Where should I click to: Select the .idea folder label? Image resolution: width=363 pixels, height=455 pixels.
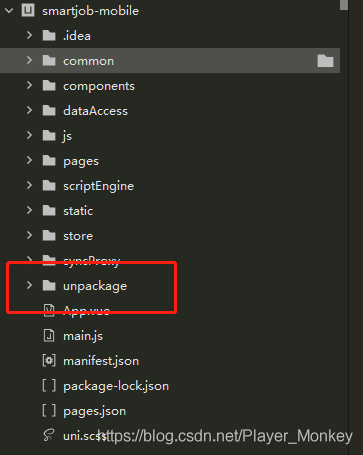click(x=77, y=36)
